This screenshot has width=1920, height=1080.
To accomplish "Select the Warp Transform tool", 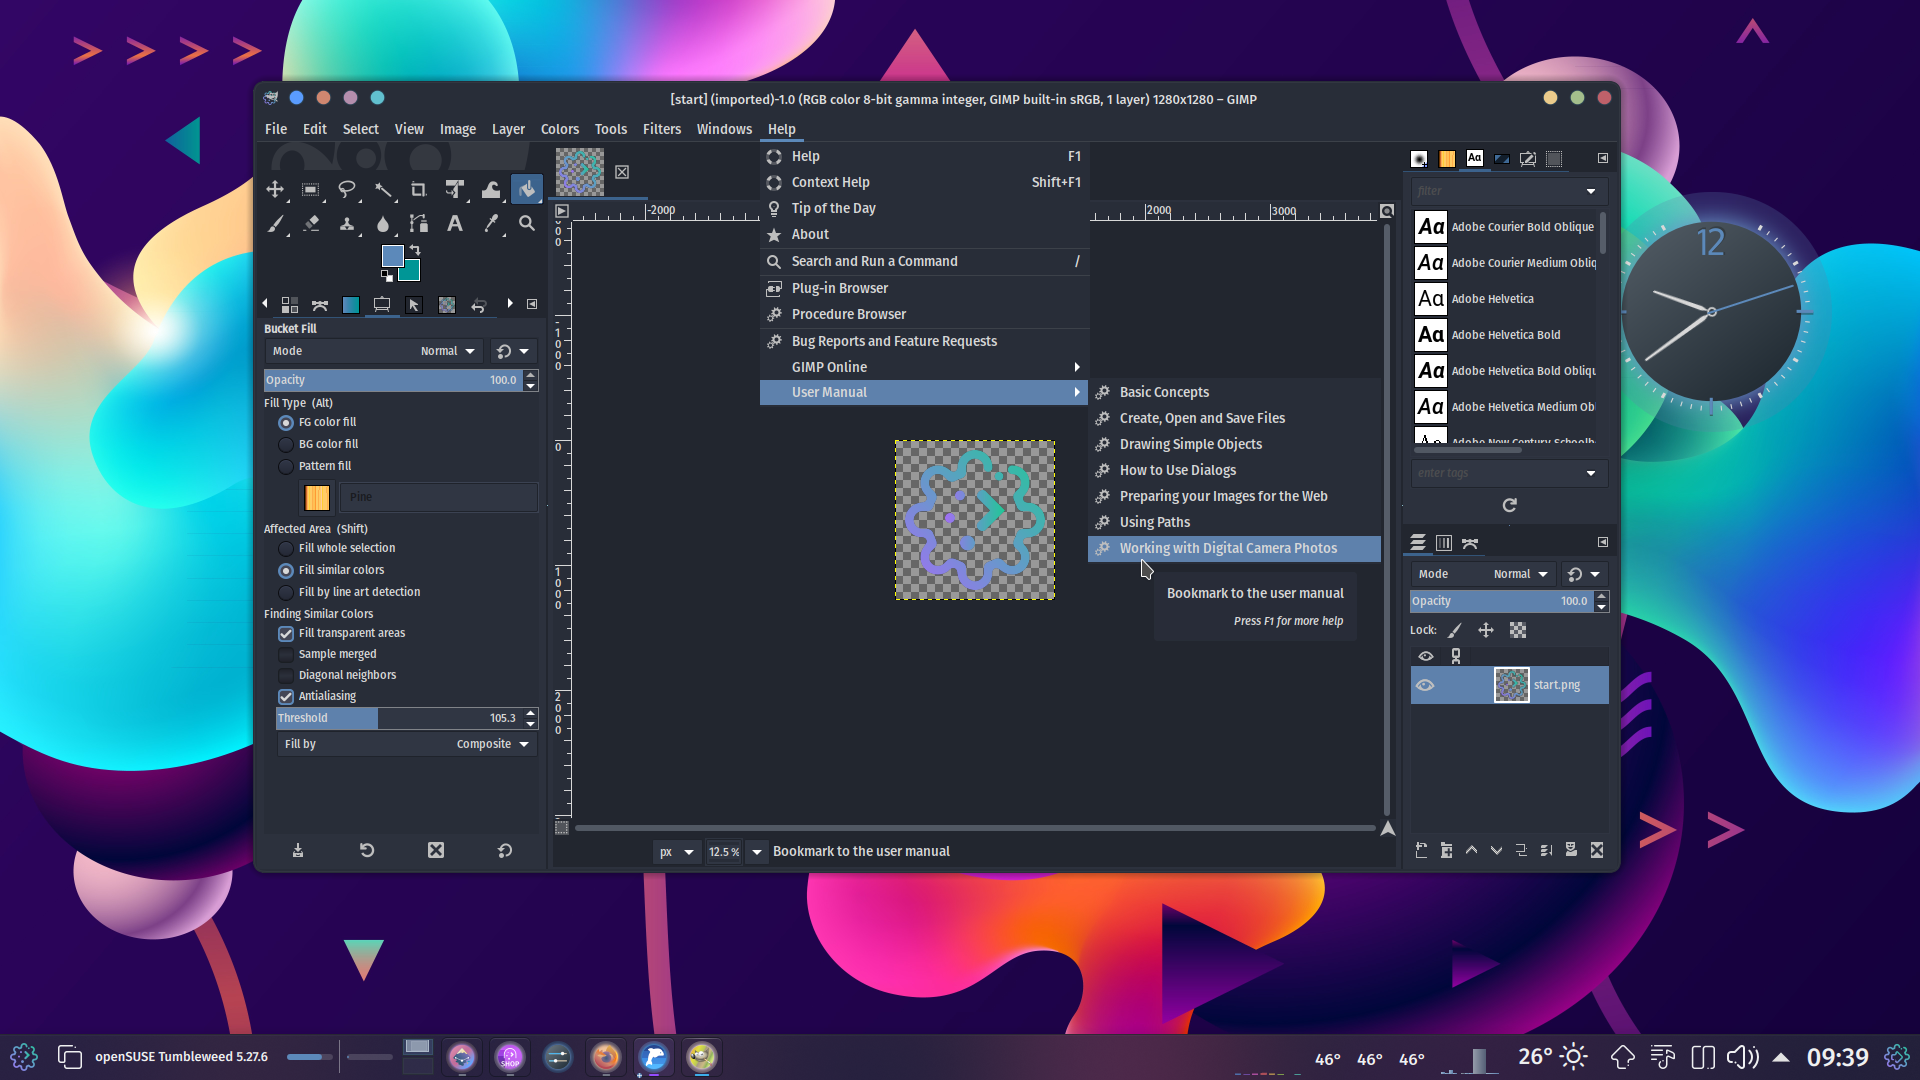I will [491, 189].
